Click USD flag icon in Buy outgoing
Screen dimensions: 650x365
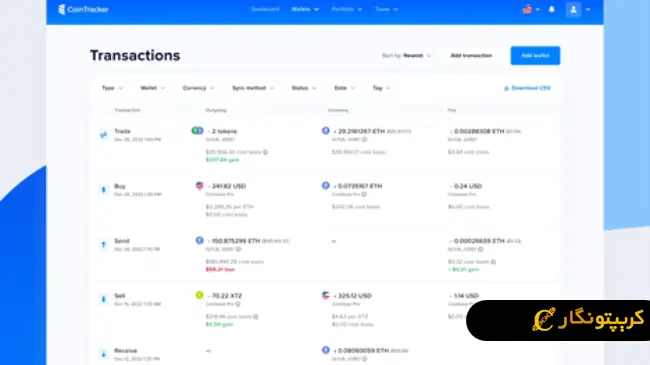199,185
